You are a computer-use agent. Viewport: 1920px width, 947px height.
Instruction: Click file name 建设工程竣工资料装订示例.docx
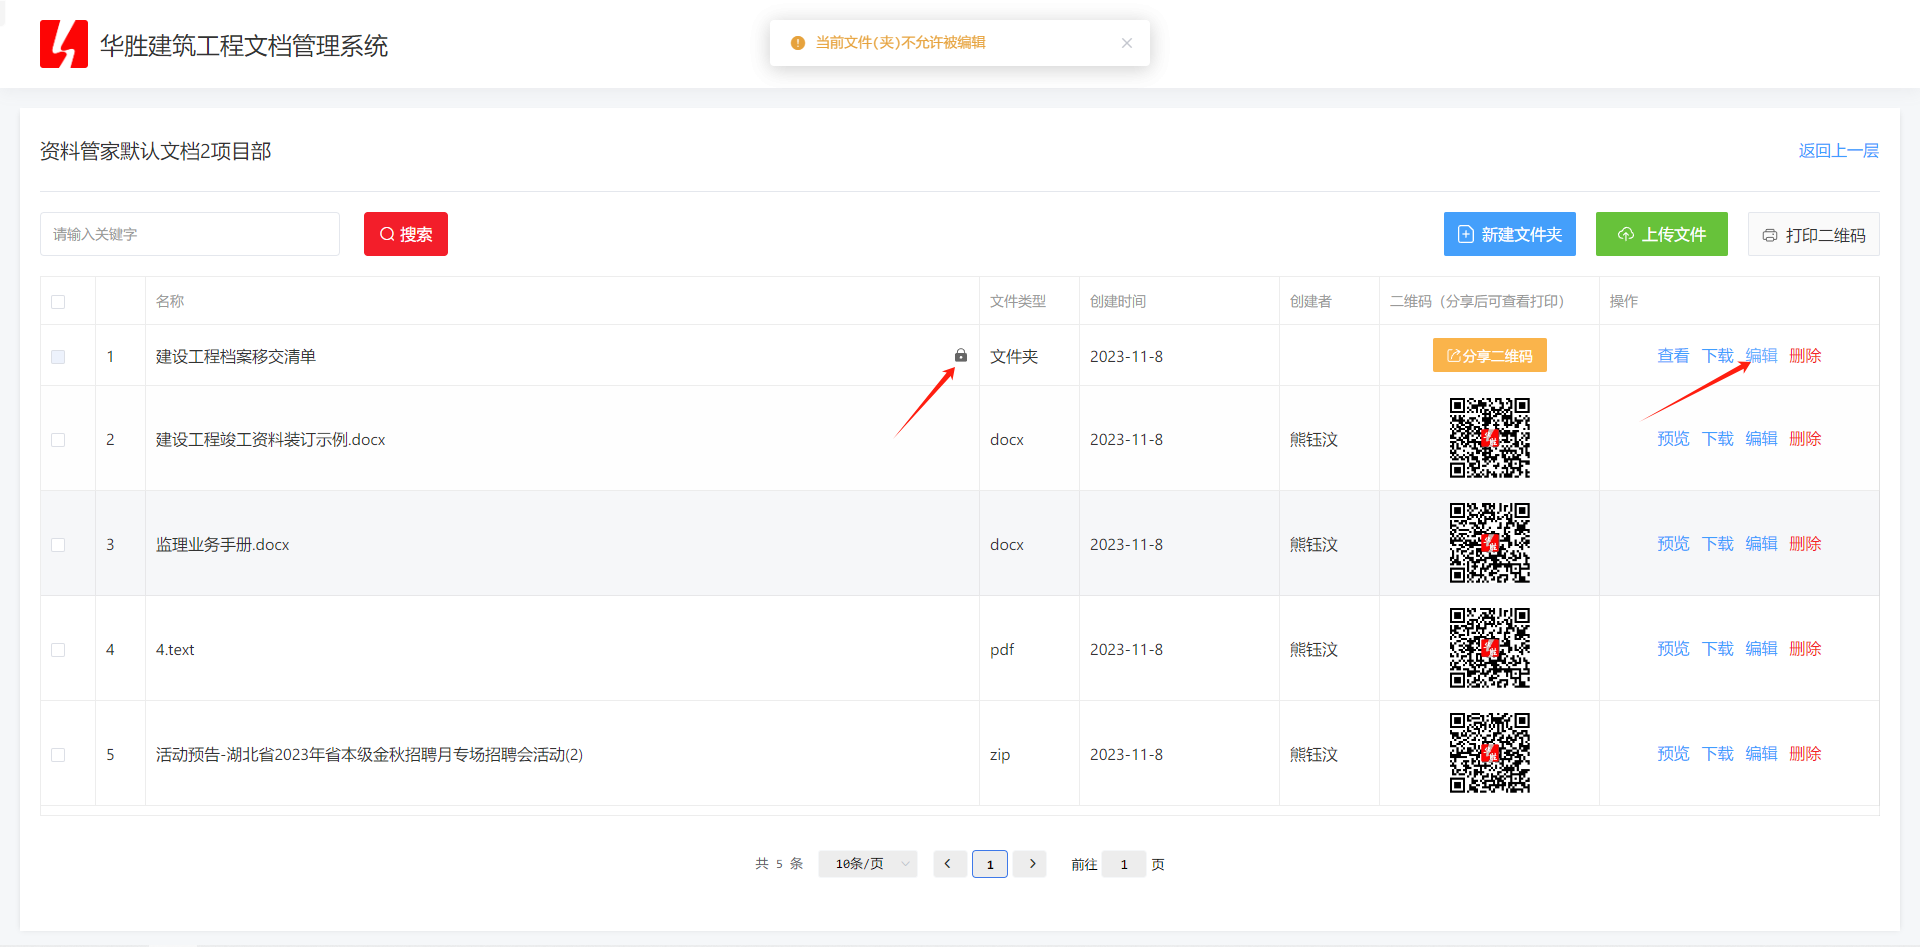click(271, 440)
